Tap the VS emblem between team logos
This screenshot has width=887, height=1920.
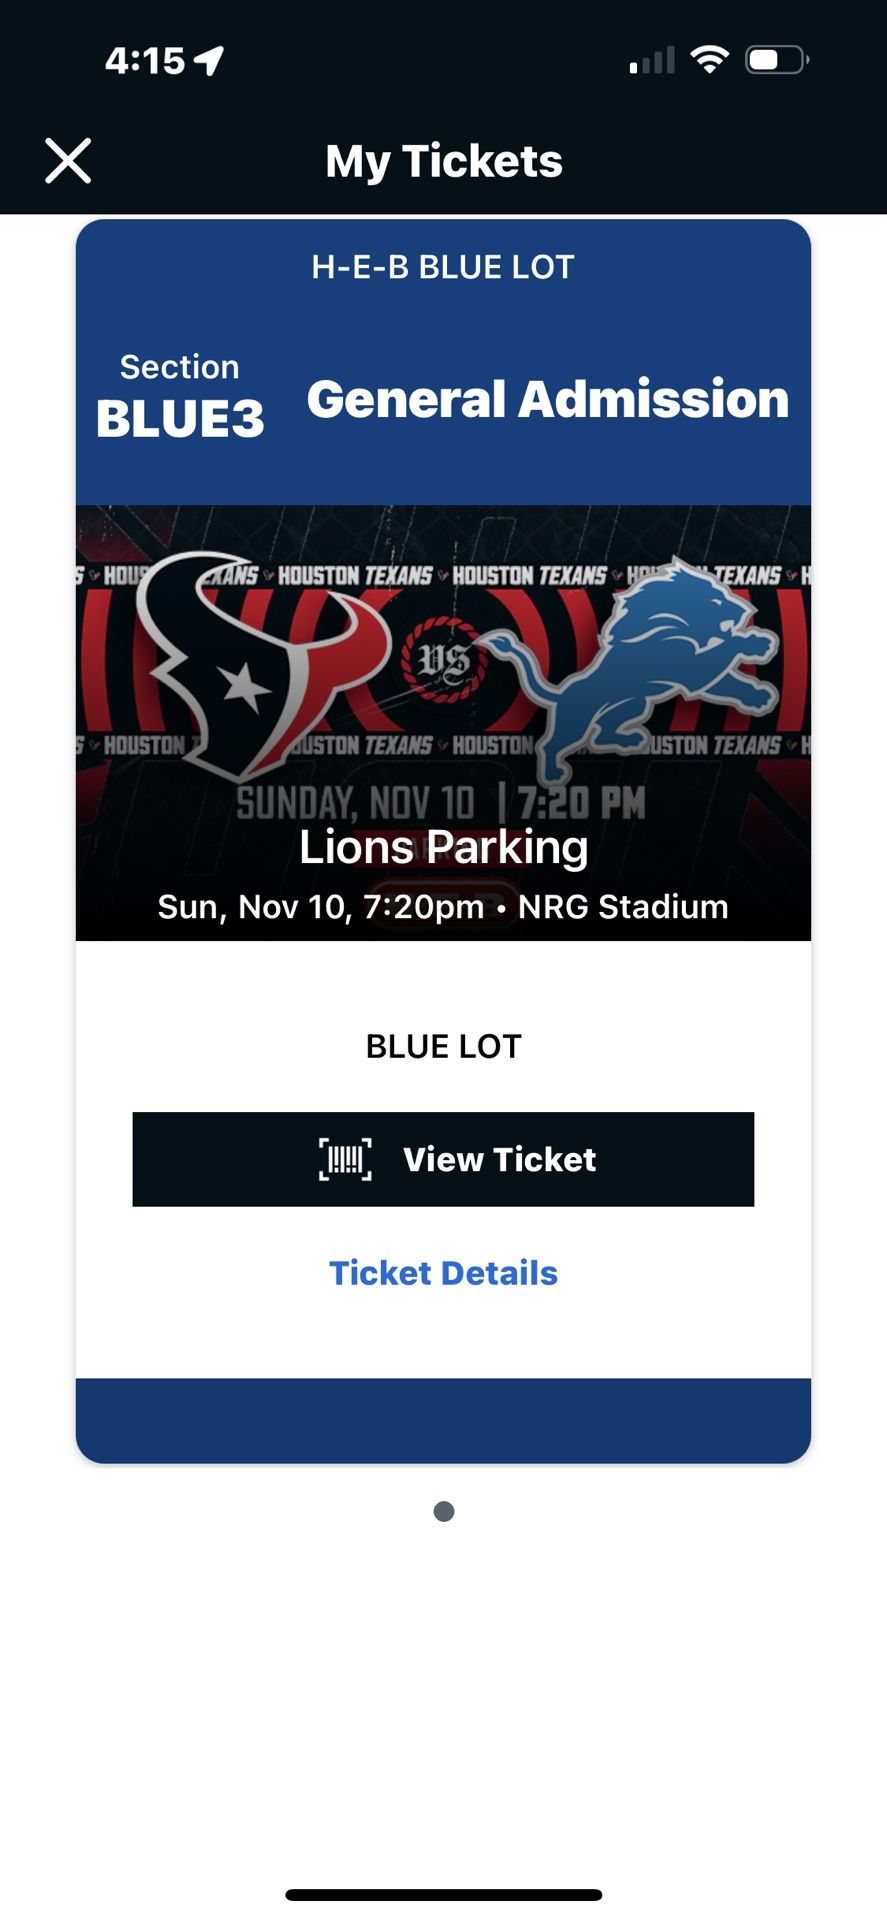[x=443, y=659]
